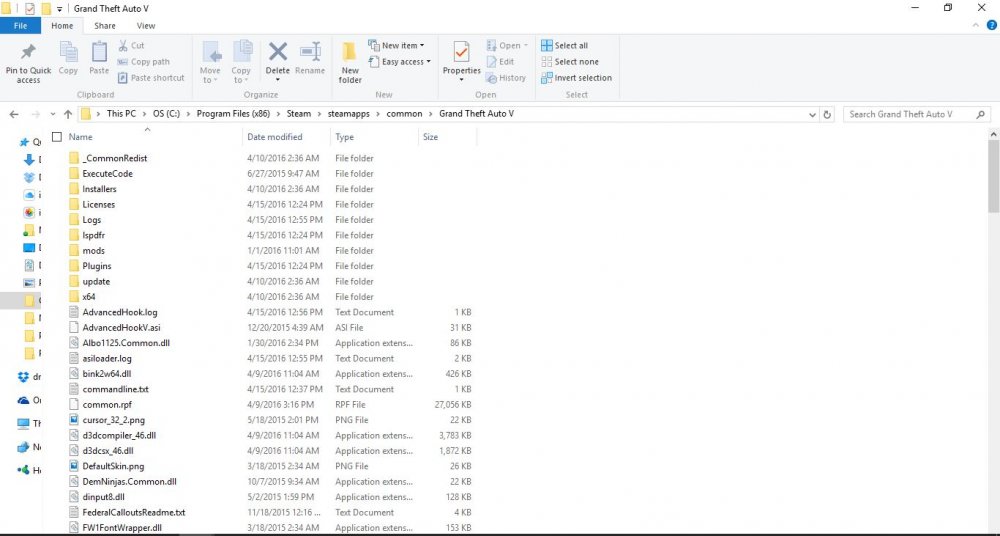Click Copy path in ribbon
This screenshot has height=536, width=1000.
coord(143,62)
